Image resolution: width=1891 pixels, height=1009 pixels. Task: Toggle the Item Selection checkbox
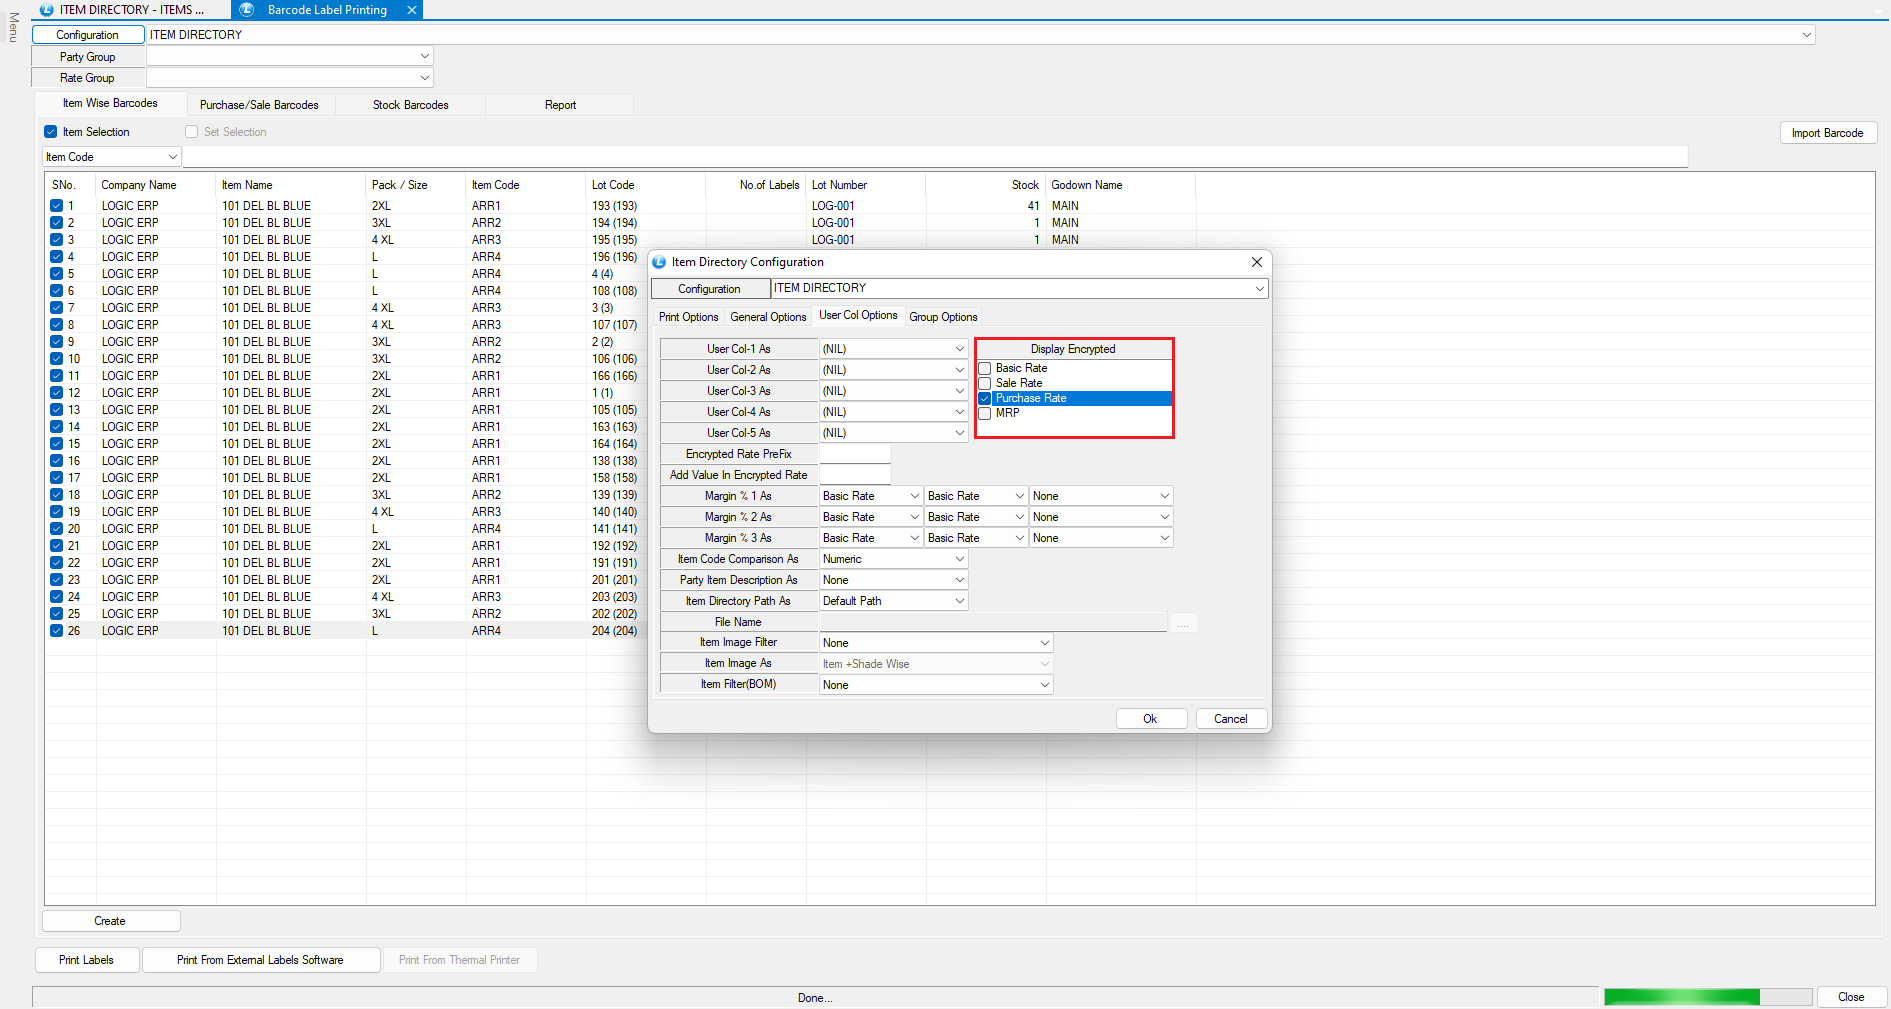pyautogui.click(x=51, y=132)
